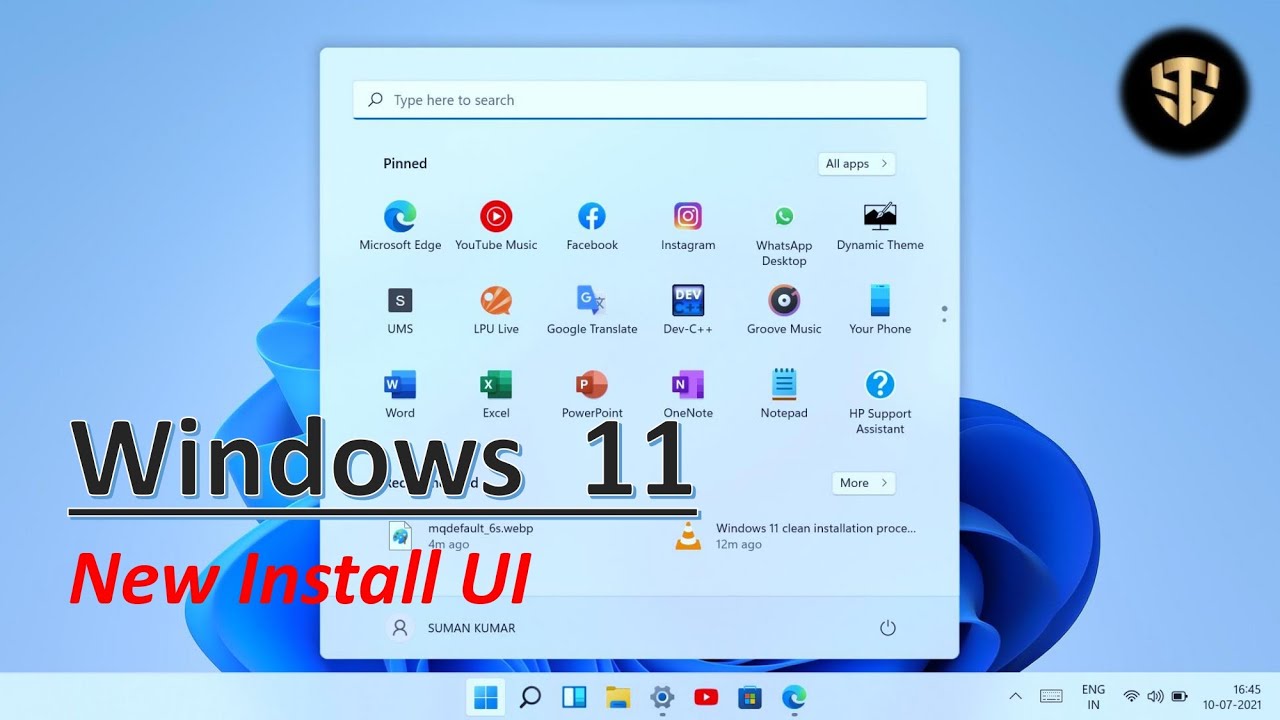Open clock showing 16:45 10-07-2021
Image resolution: width=1280 pixels, height=720 pixels.
click(1232, 697)
